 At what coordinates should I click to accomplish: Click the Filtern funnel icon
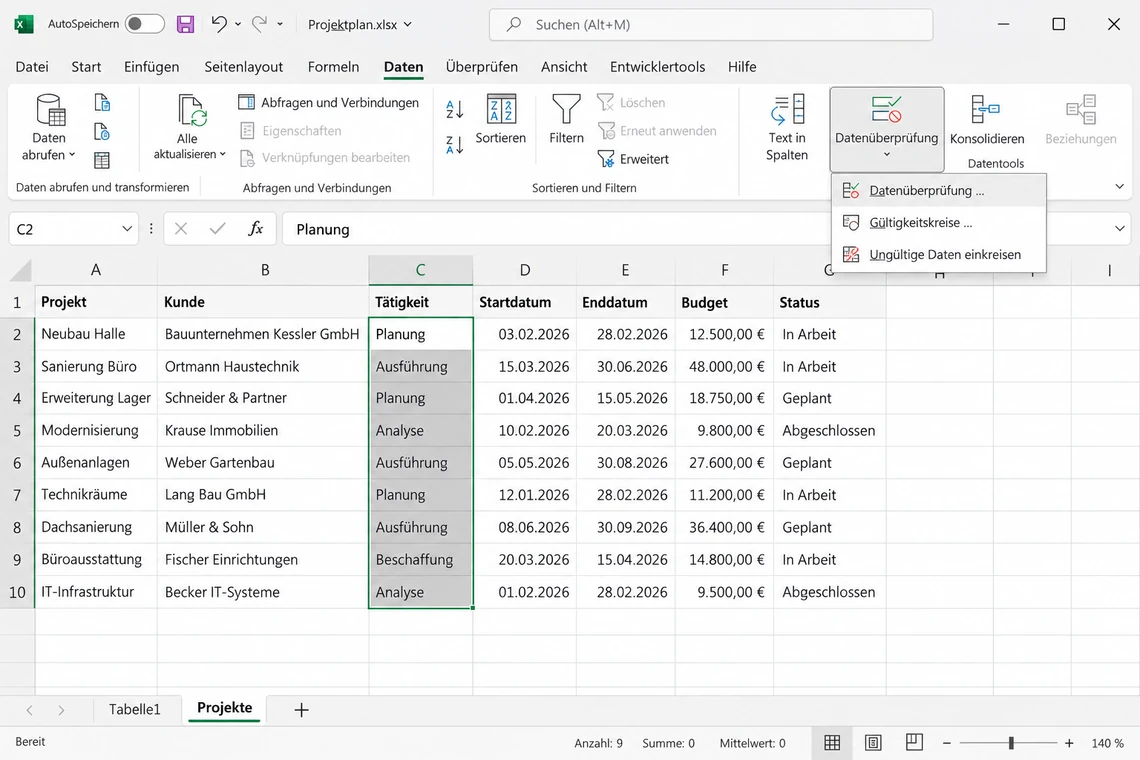click(x=566, y=109)
